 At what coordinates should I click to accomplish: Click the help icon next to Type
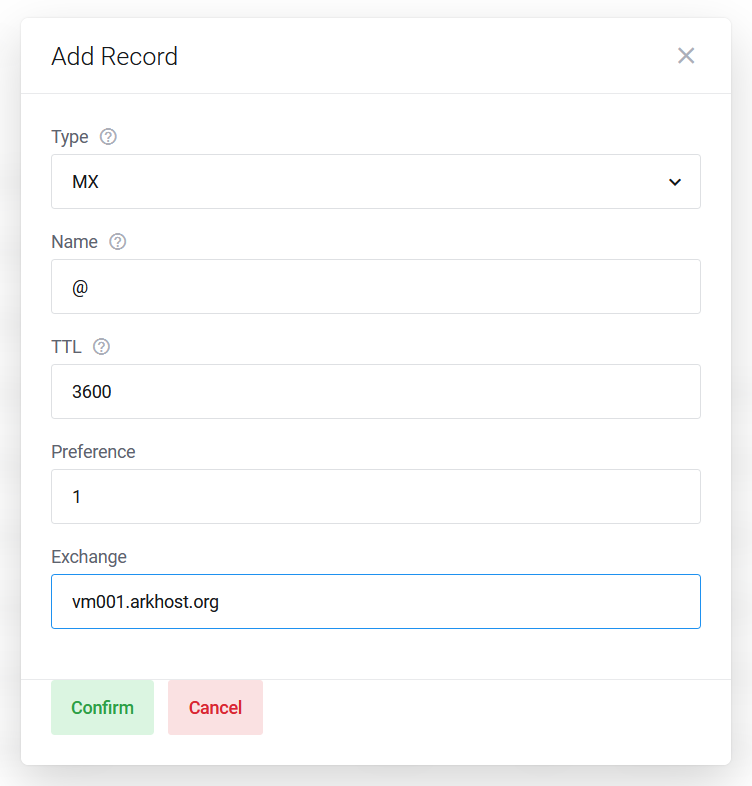[108, 137]
